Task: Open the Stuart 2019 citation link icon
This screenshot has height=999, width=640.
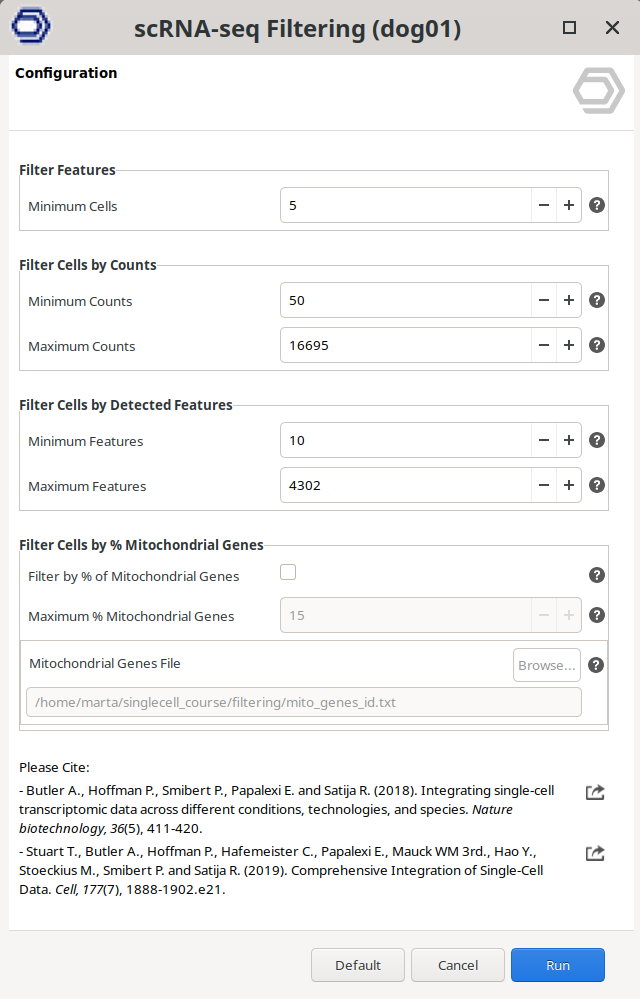Action: (x=595, y=853)
